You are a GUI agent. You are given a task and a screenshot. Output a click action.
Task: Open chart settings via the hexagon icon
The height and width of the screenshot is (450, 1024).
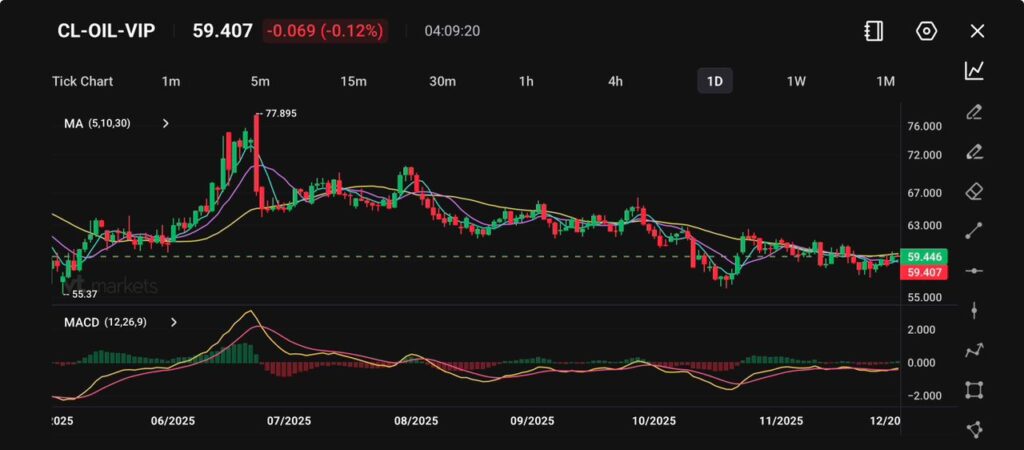(926, 31)
